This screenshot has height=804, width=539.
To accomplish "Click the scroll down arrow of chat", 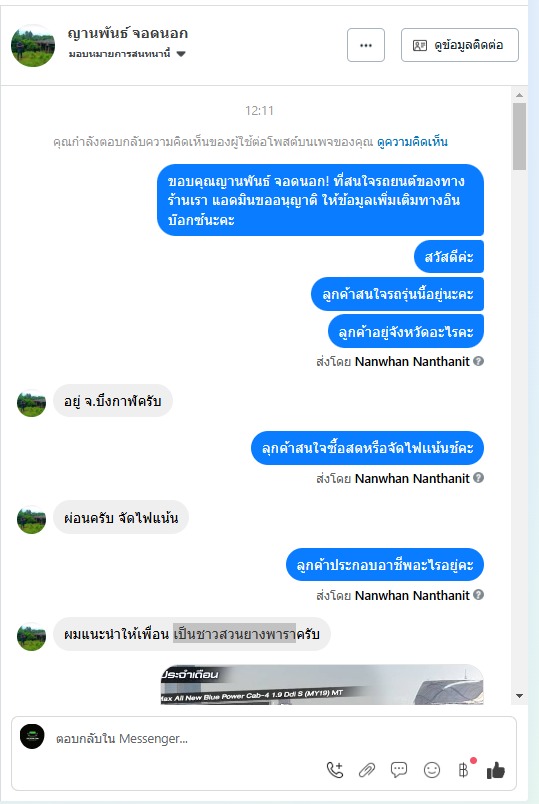I will coord(519,696).
